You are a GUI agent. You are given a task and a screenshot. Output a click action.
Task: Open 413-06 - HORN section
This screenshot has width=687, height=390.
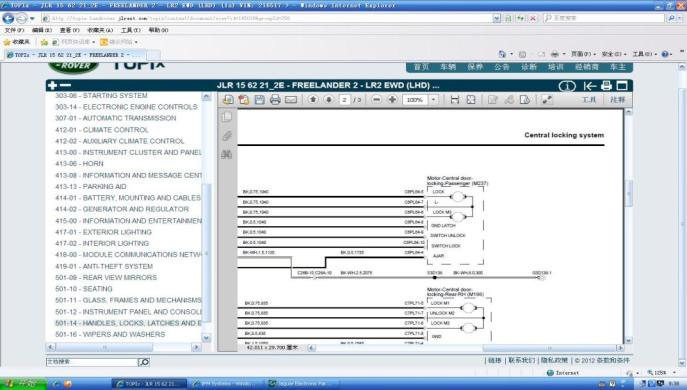tap(79, 163)
